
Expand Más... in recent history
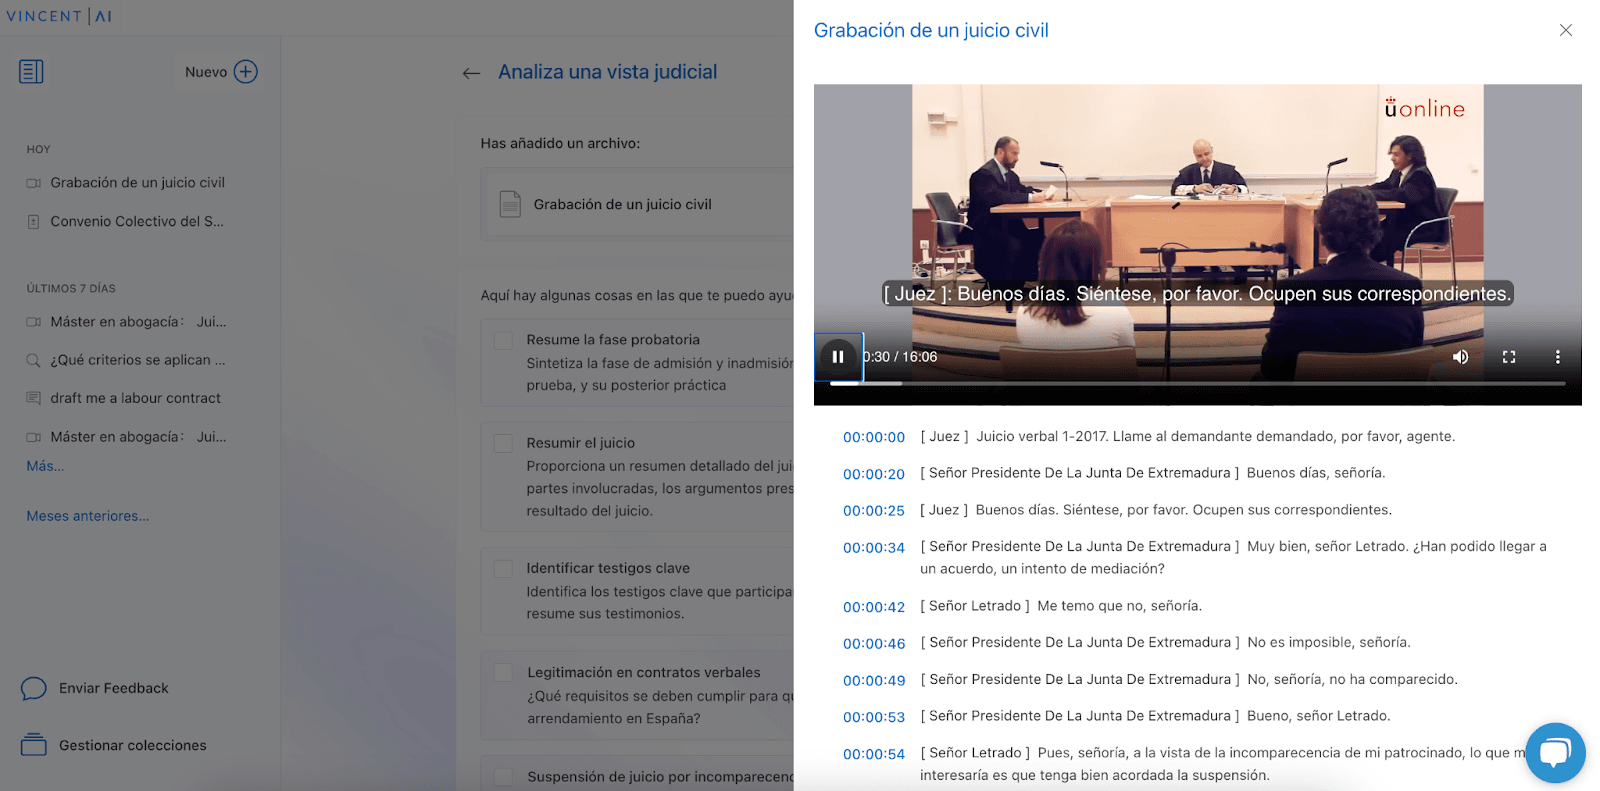(x=45, y=466)
